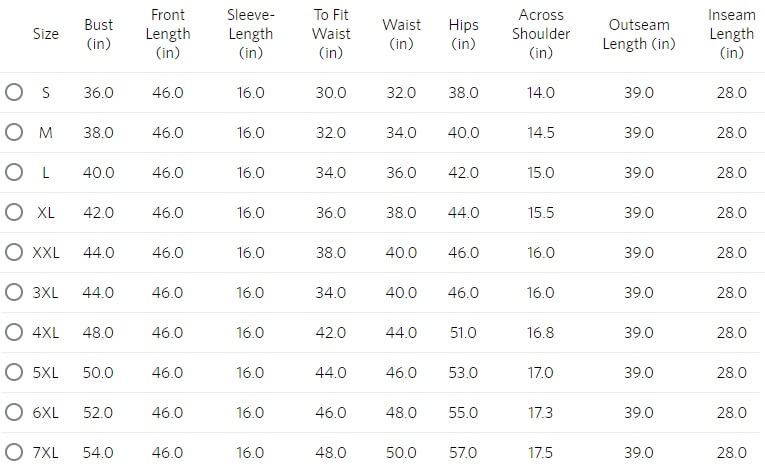
Task: Choose the 3XL size radio button
Action: [14, 292]
